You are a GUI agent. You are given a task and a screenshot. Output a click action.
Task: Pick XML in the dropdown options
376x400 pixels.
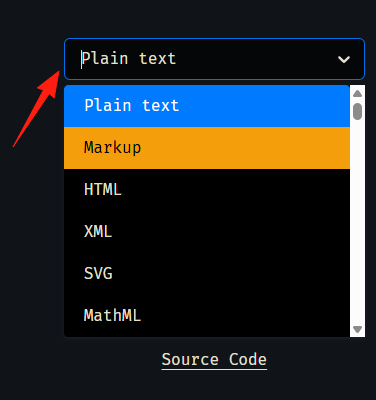point(207,232)
